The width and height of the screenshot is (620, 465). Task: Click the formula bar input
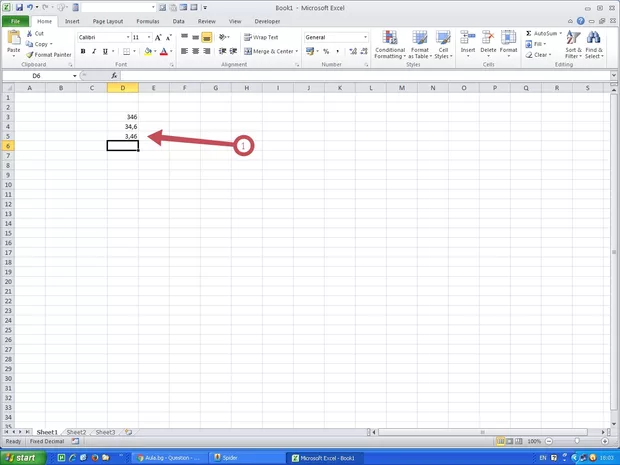[x=366, y=76]
